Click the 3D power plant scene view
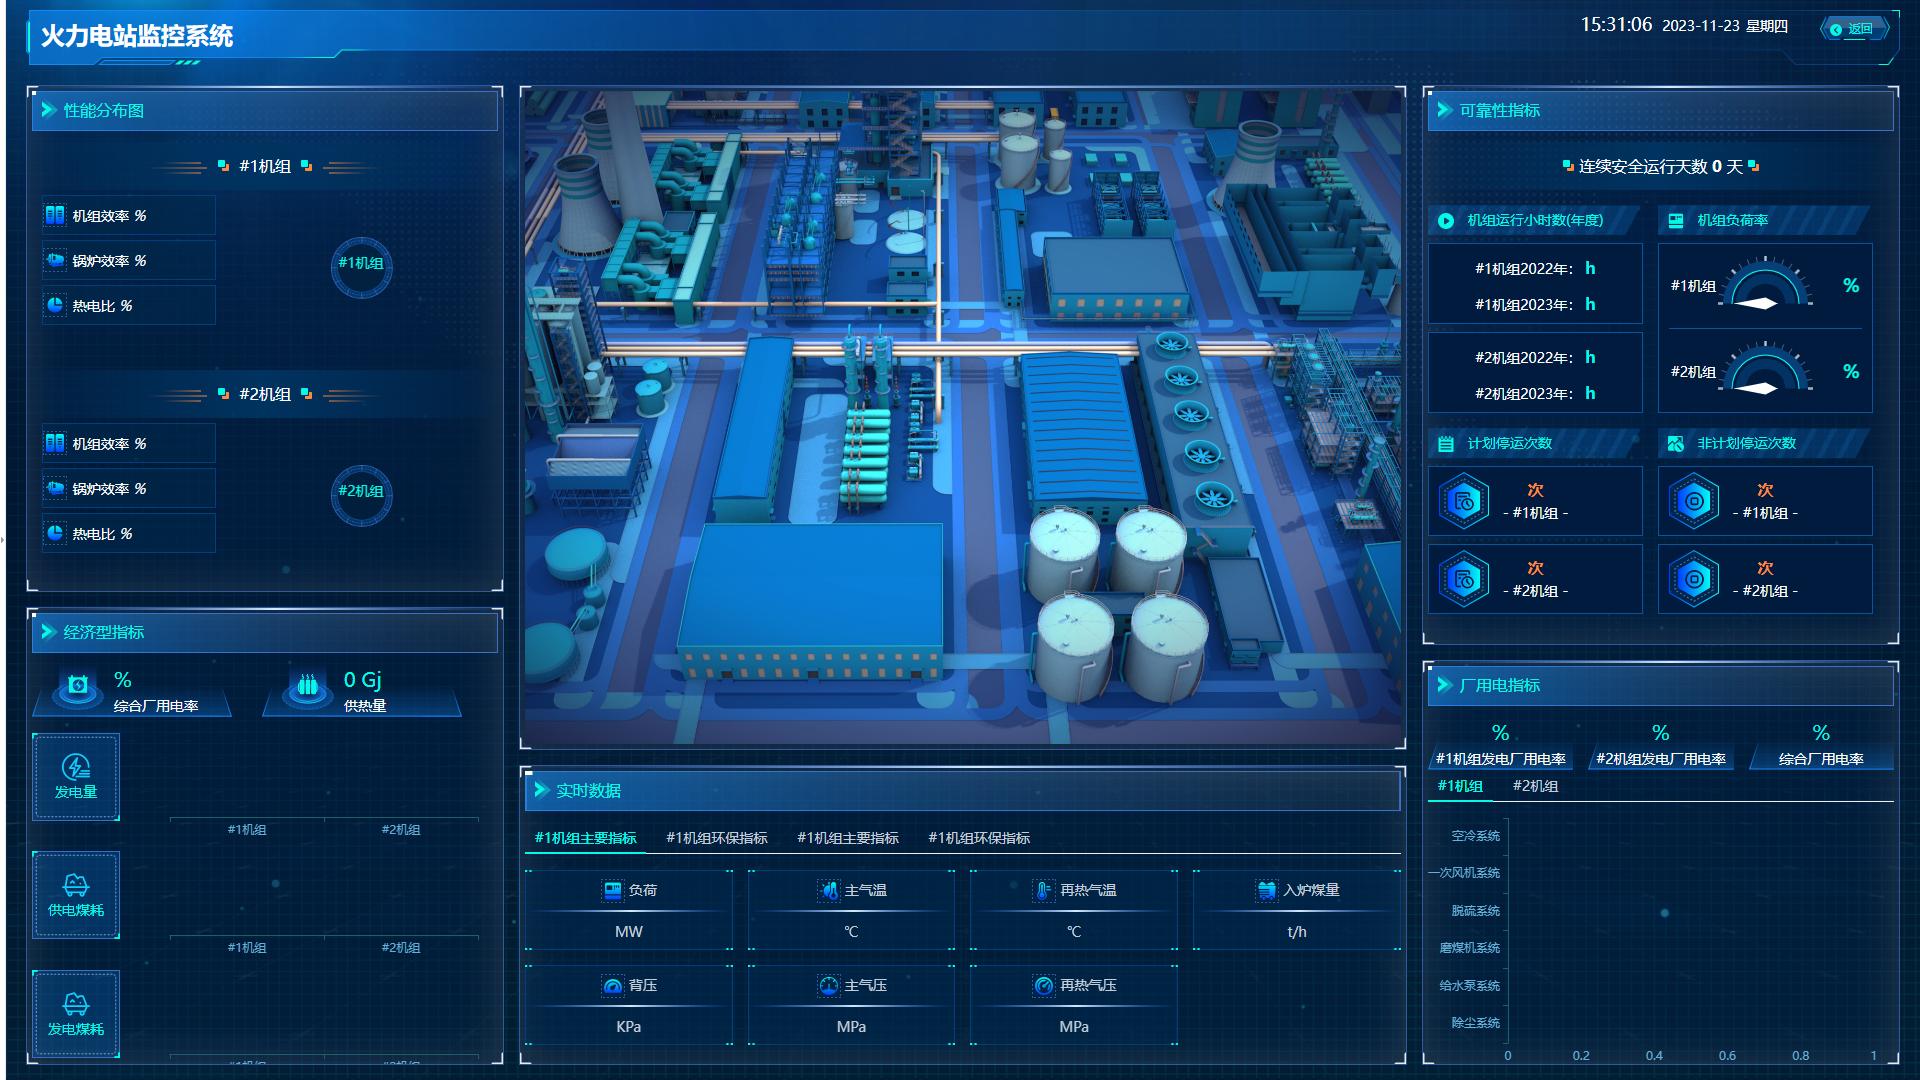This screenshot has height=1080, width=1920. coord(963,417)
